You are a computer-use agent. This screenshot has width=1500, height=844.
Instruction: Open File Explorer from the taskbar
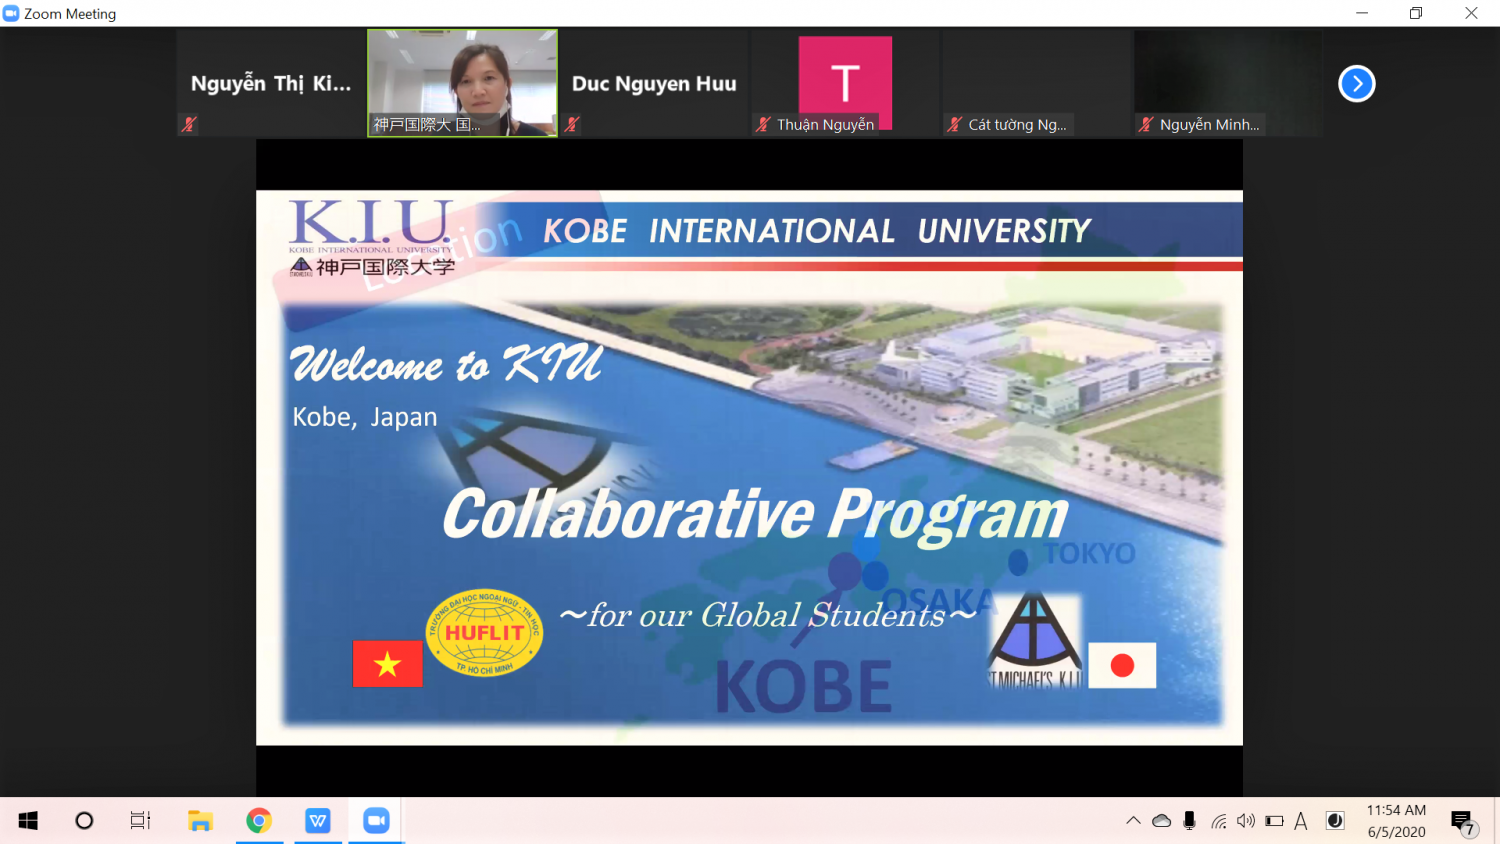click(x=200, y=821)
